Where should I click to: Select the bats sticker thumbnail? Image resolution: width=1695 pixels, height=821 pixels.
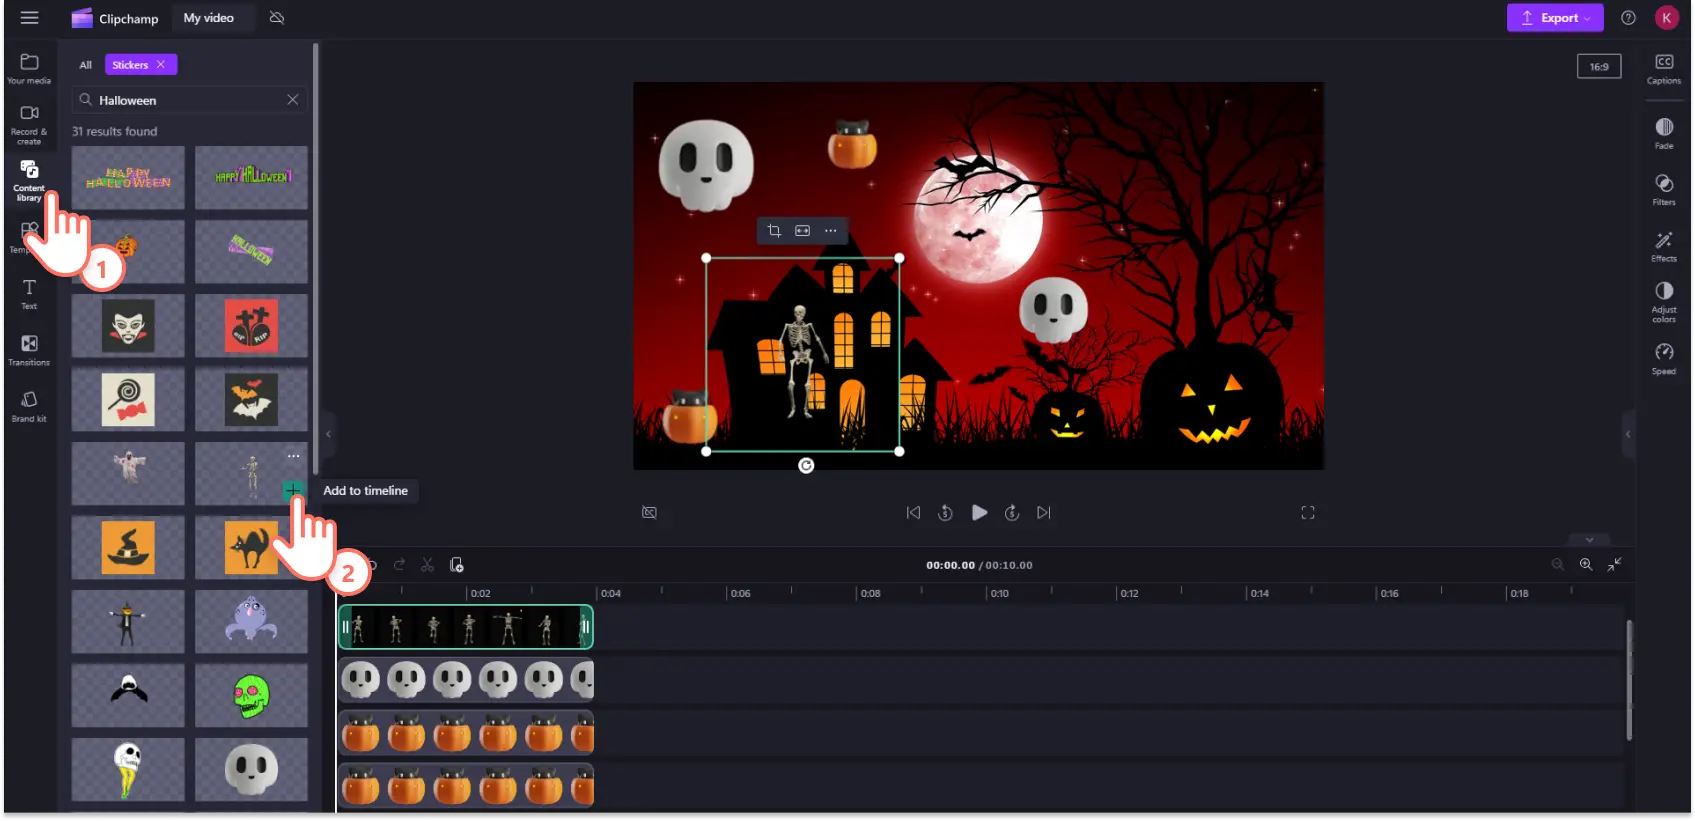click(x=251, y=400)
